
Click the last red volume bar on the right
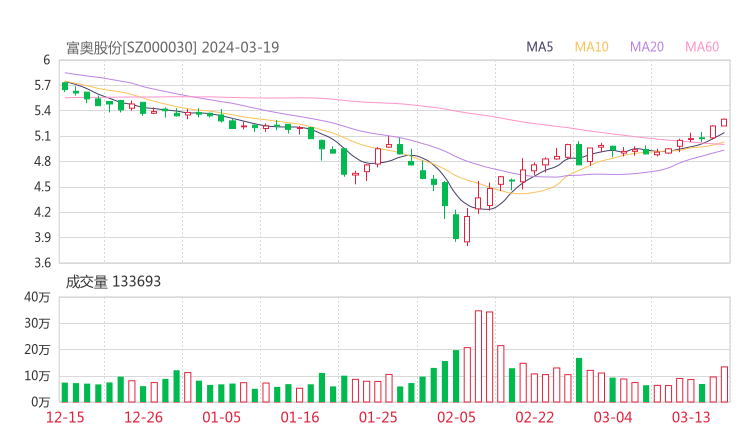pos(724,384)
